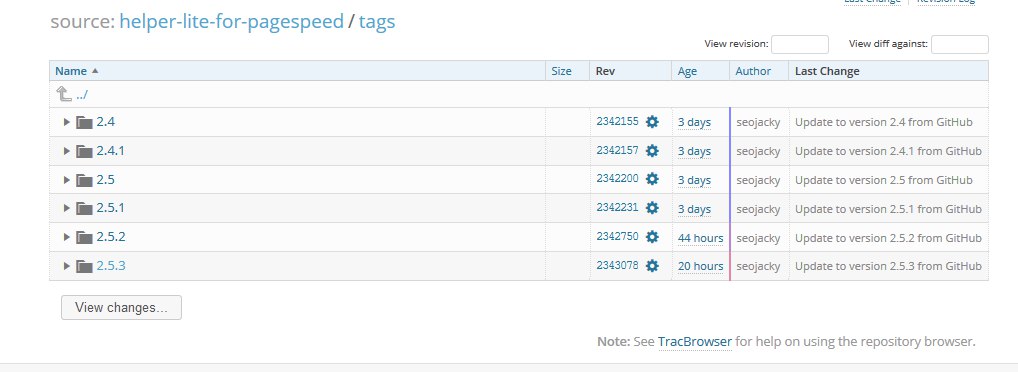Viewport: 1018px width, 372px height.
Task: Click the 3 days age in 2.5 row
Action: click(x=694, y=180)
